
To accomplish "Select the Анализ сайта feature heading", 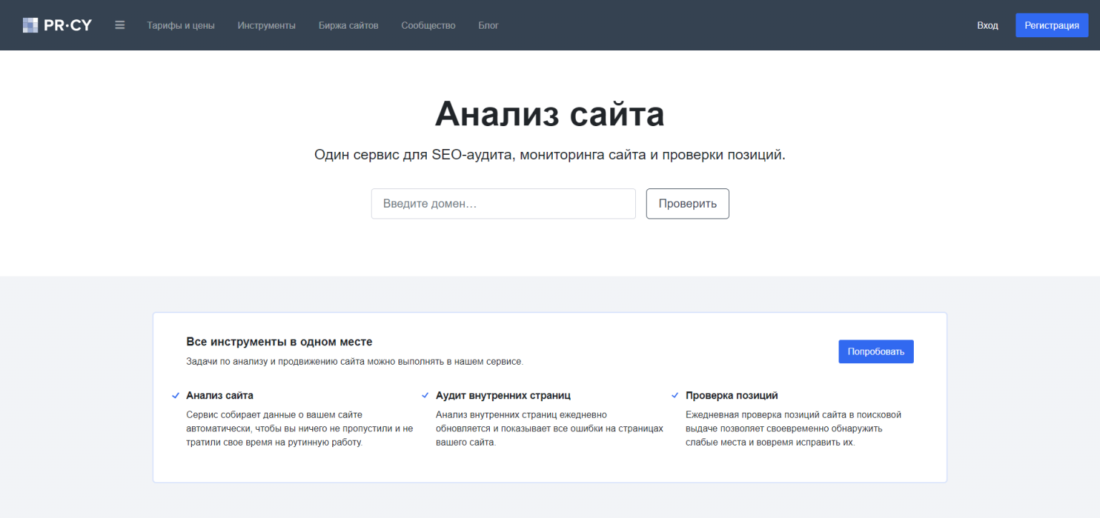I will click(x=220, y=395).
